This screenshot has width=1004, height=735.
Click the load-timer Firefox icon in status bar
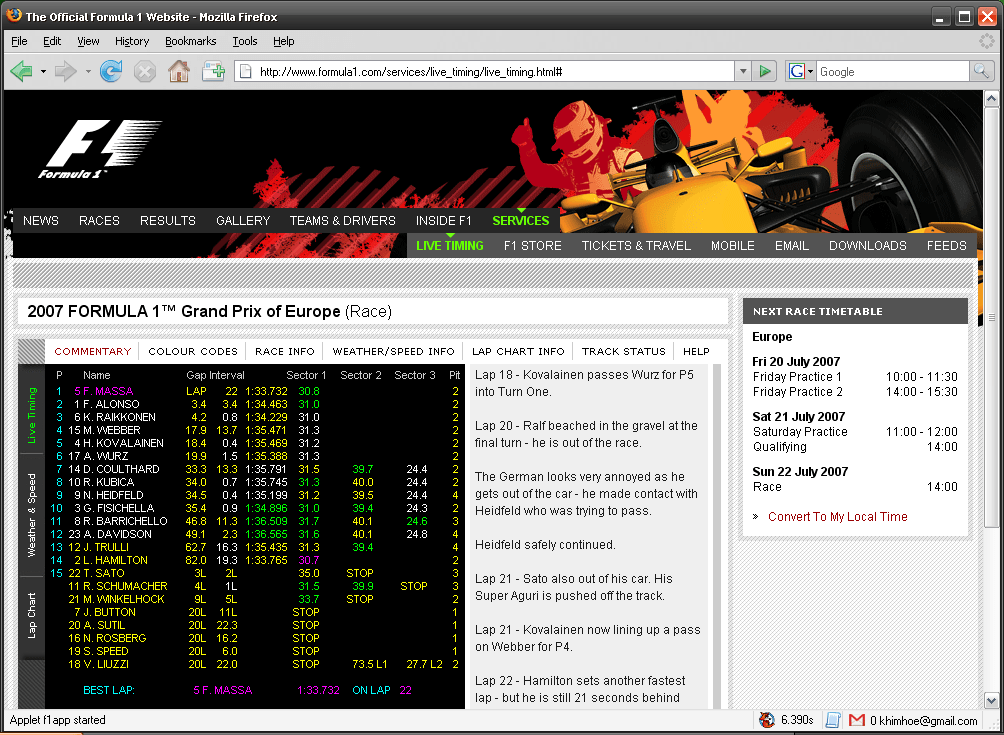(x=766, y=720)
